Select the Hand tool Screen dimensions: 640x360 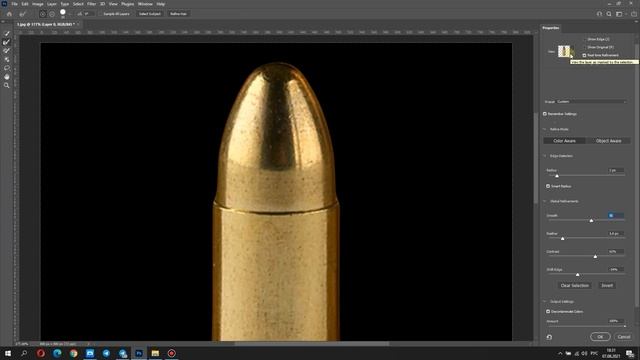7,77
